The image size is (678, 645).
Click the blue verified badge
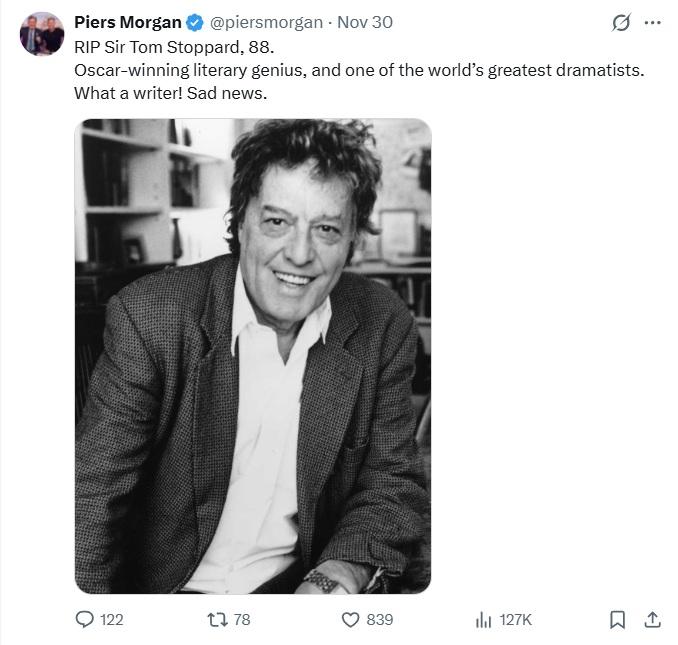196,22
